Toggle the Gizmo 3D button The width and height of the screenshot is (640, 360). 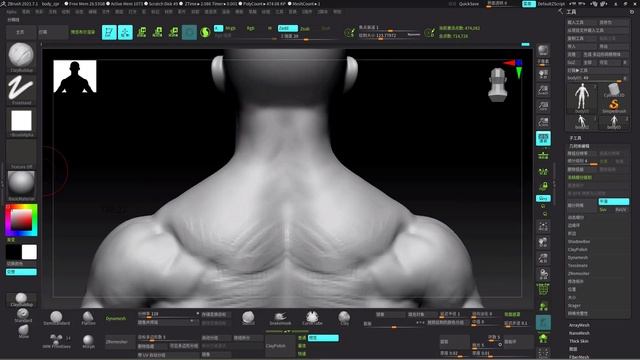[x=189, y=32]
